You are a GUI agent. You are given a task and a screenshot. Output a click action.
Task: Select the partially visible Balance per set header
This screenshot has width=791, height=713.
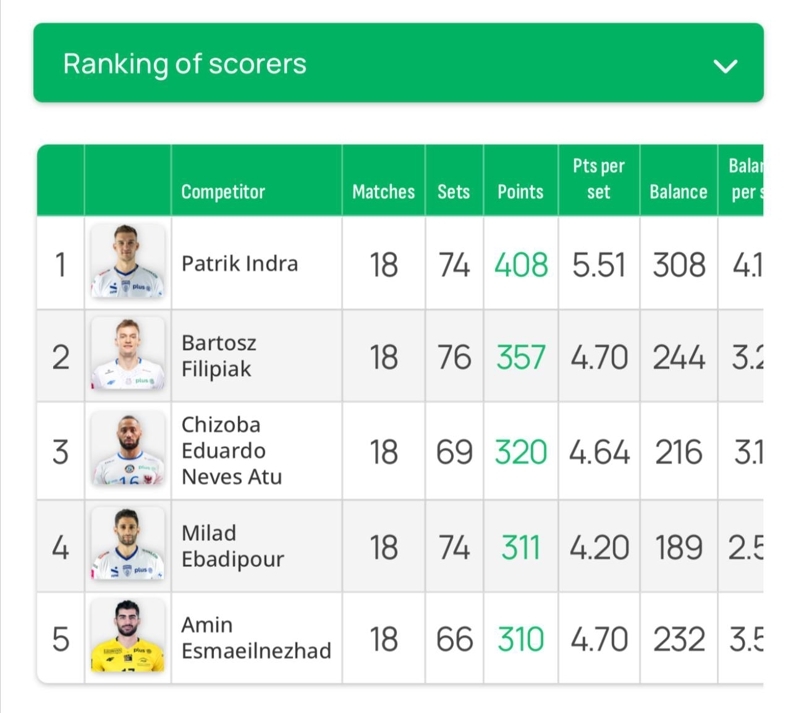click(746, 179)
